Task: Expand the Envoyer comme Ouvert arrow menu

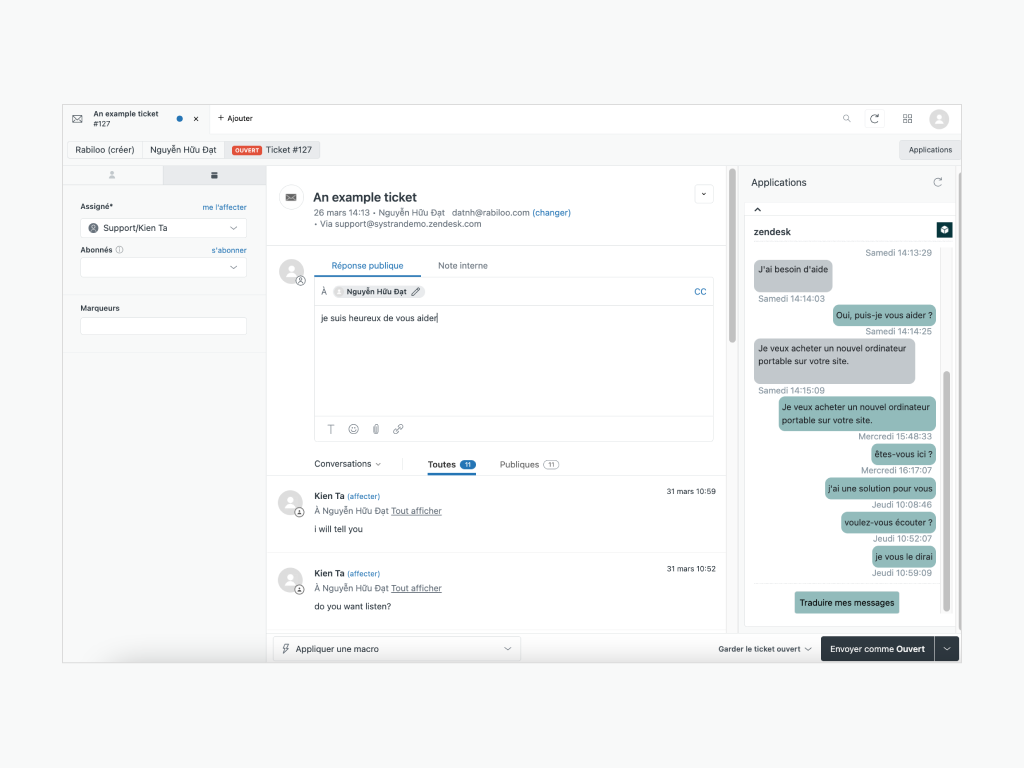Action: pos(947,649)
